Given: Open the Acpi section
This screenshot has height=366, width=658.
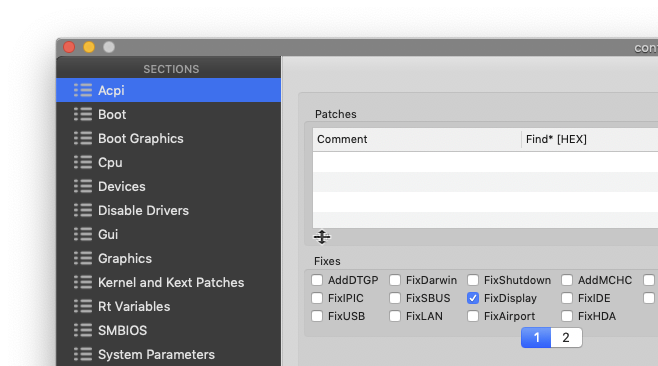Looking at the screenshot, I should coord(168,90).
